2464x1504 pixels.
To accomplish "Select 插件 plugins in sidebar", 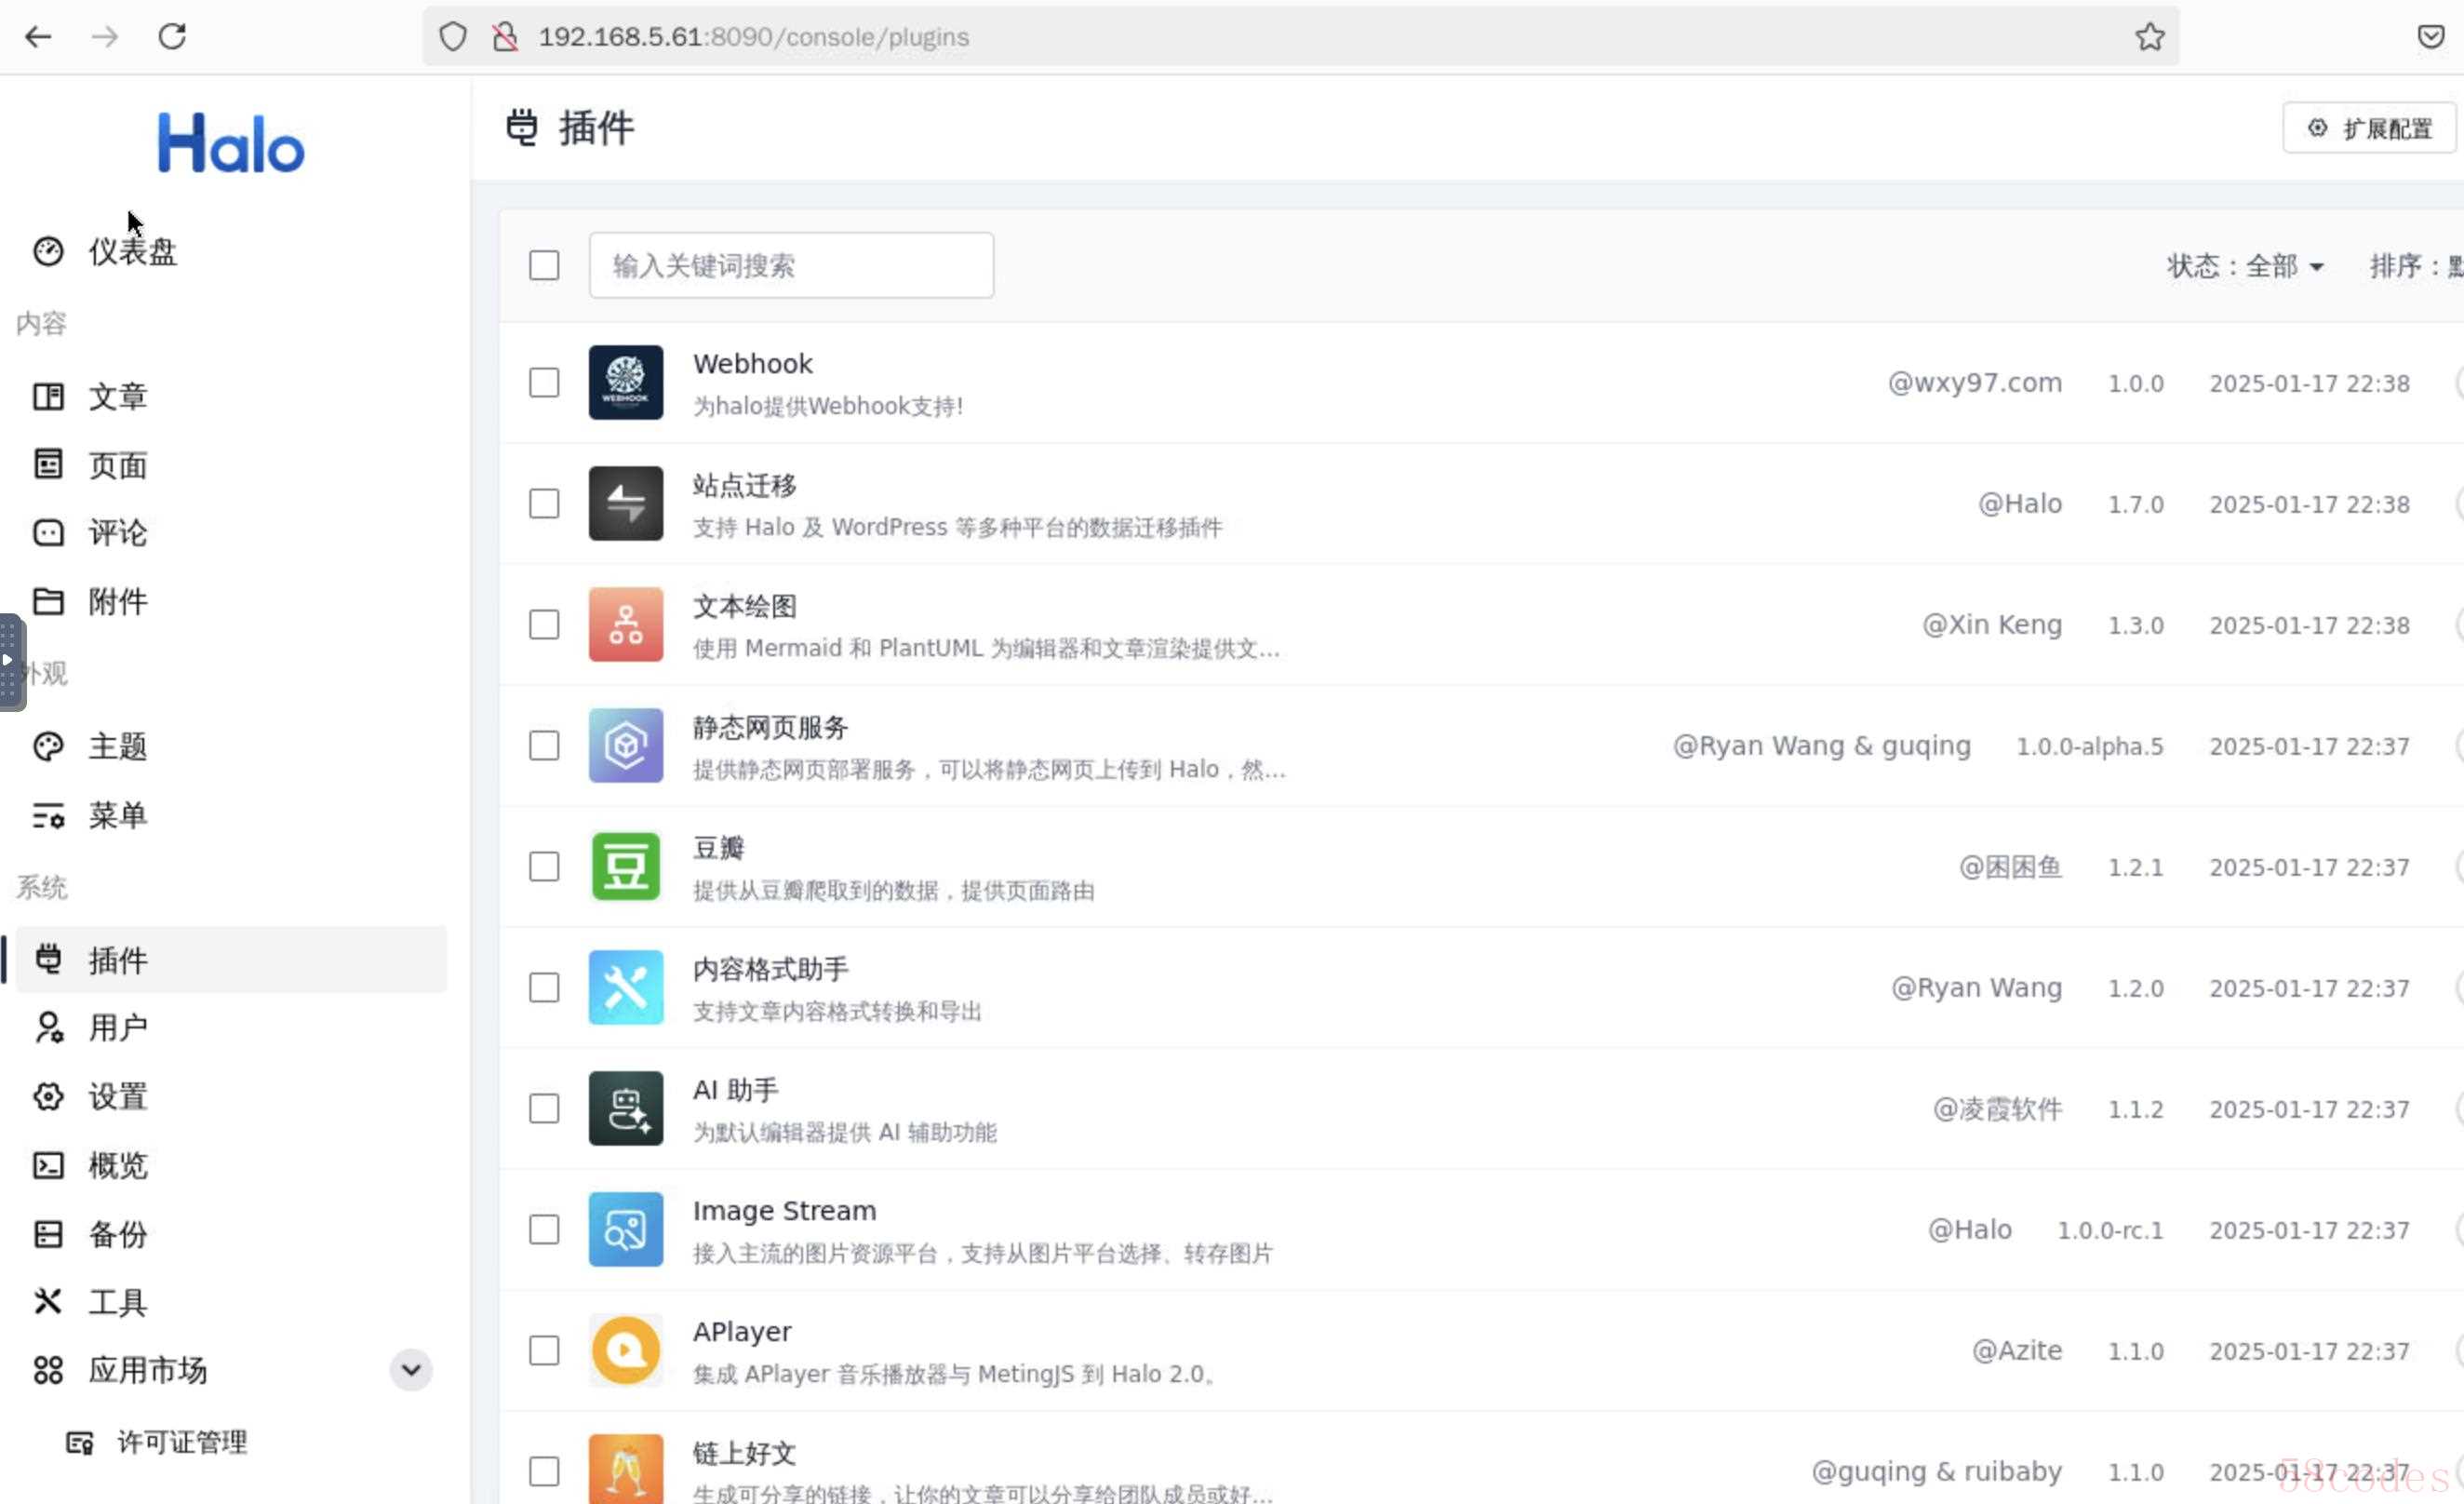I will 231,959.
